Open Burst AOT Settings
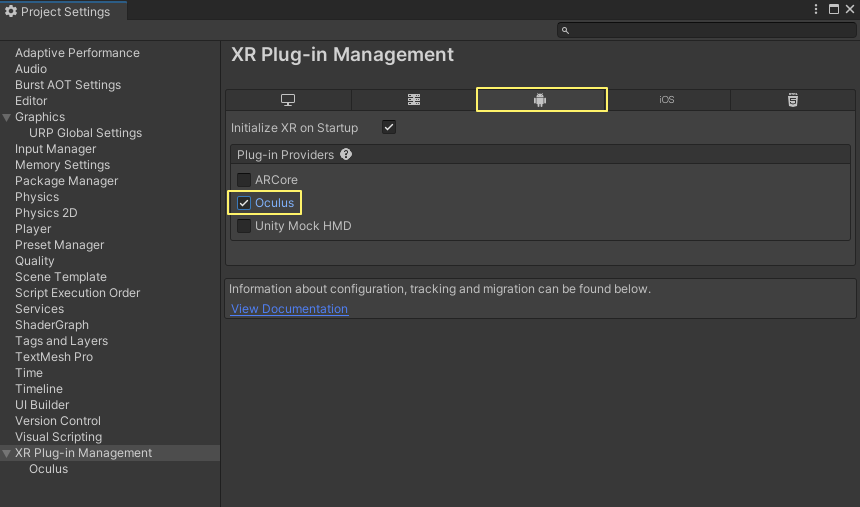This screenshot has width=860, height=507. click(x=68, y=85)
